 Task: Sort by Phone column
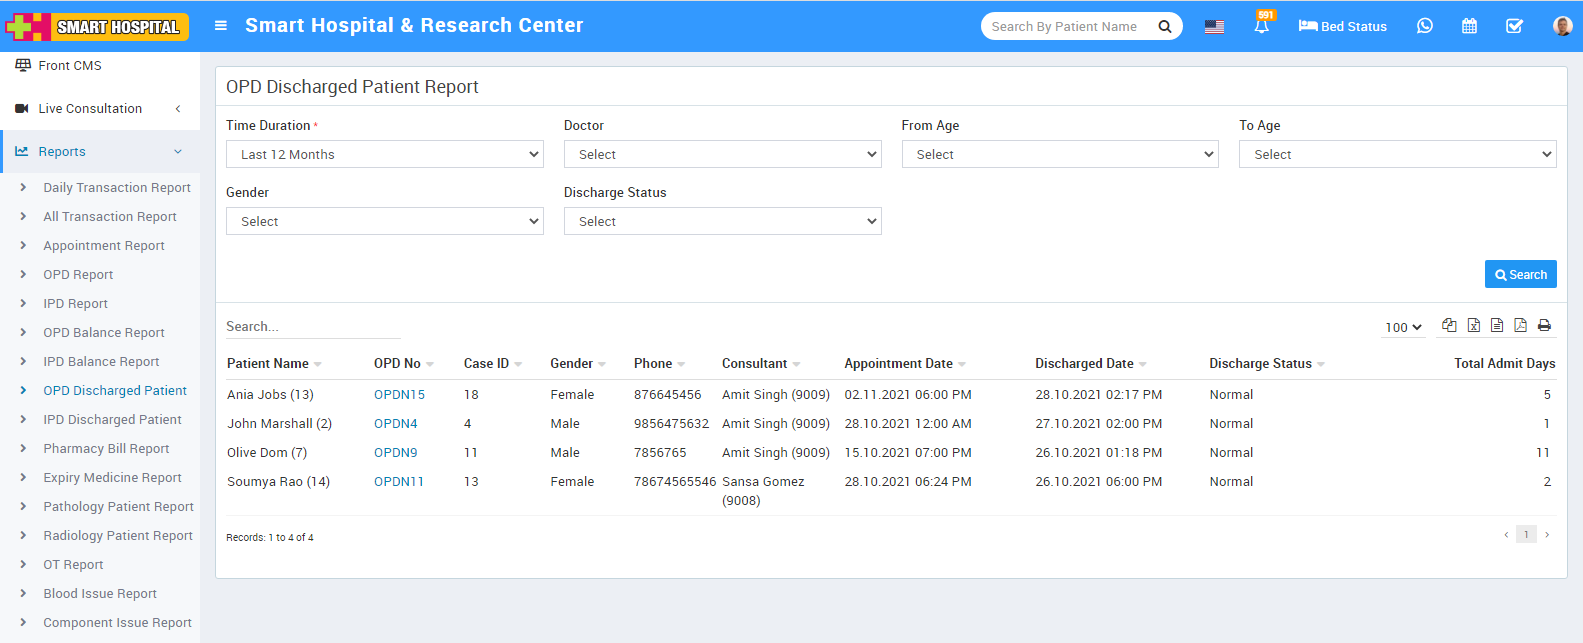(659, 364)
